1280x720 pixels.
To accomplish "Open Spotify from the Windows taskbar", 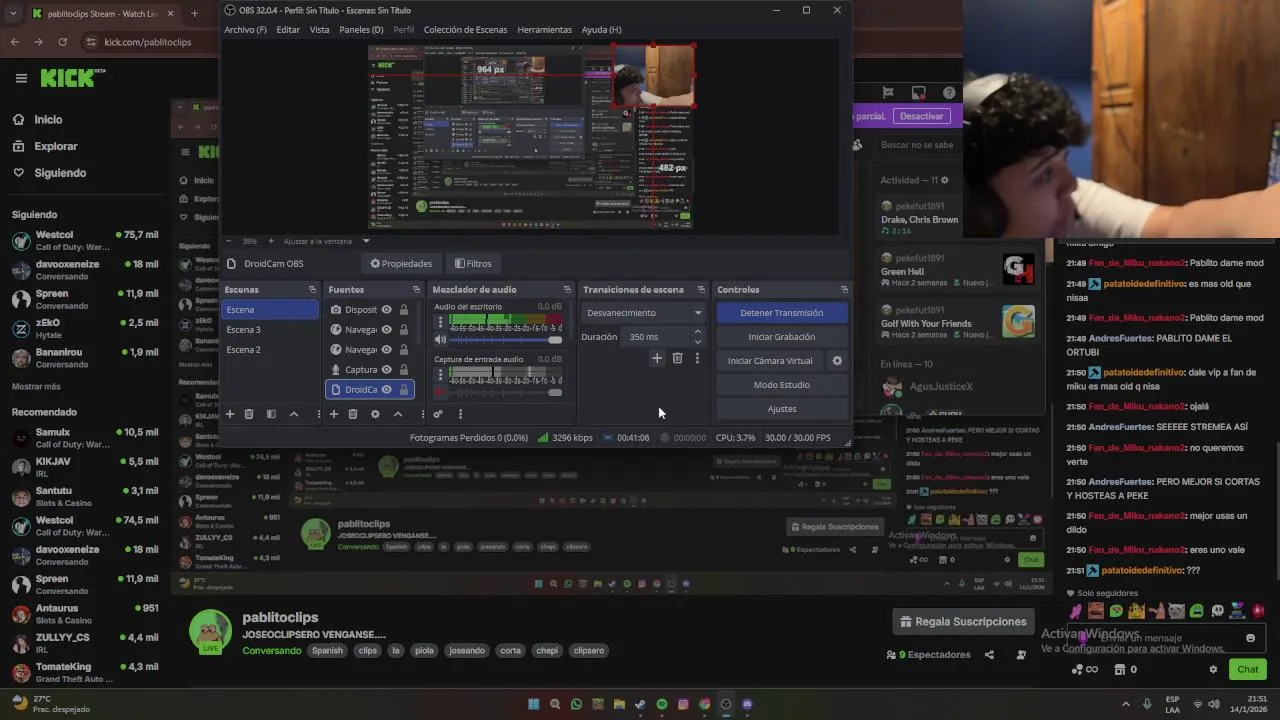I will click(x=662, y=704).
